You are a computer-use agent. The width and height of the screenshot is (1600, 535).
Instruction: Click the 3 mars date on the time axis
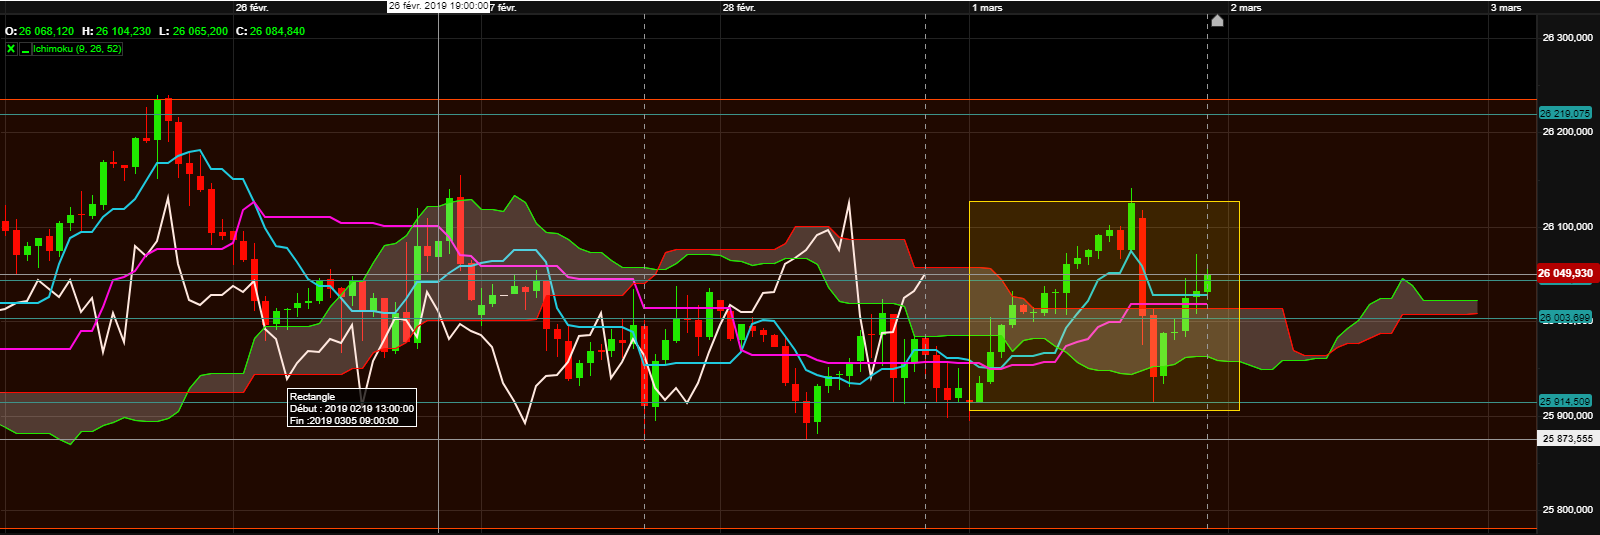1506,7
